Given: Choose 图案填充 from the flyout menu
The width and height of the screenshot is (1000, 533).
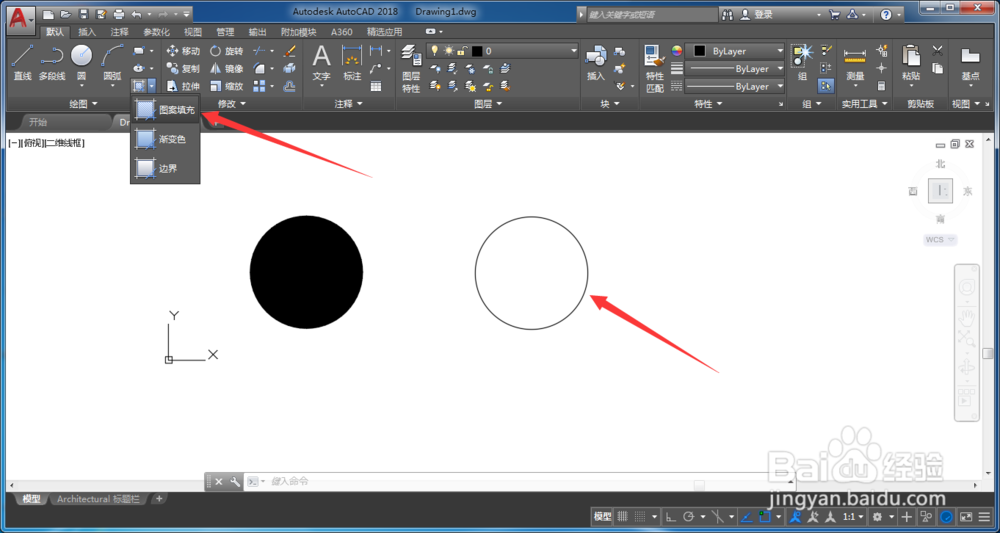Looking at the screenshot, I should [165, 110].
